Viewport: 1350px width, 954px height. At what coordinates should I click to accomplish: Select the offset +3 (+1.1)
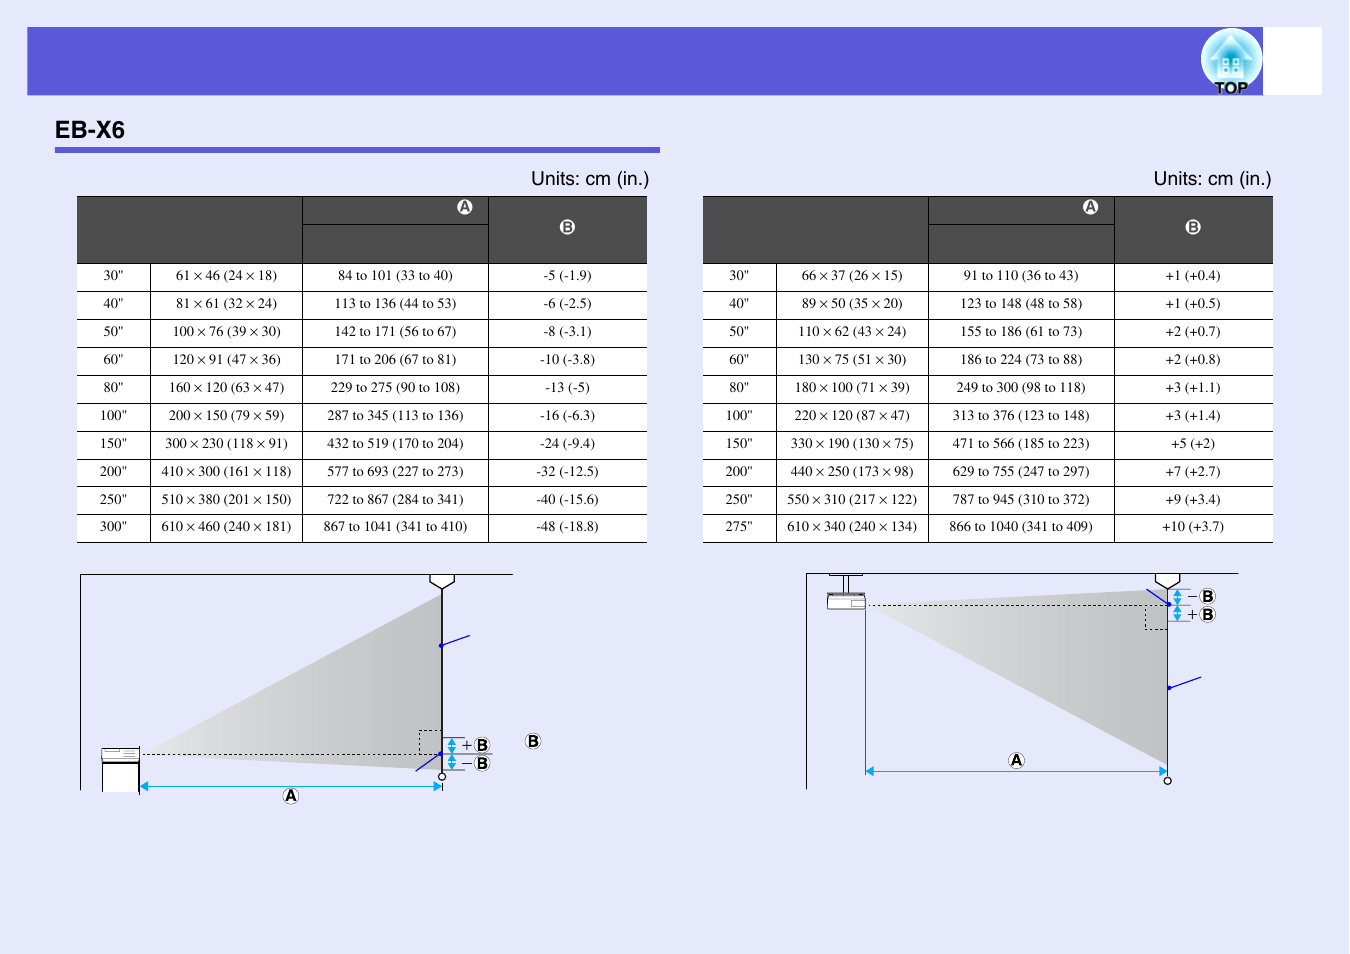pyautogui.click(x=1193, y=388)
